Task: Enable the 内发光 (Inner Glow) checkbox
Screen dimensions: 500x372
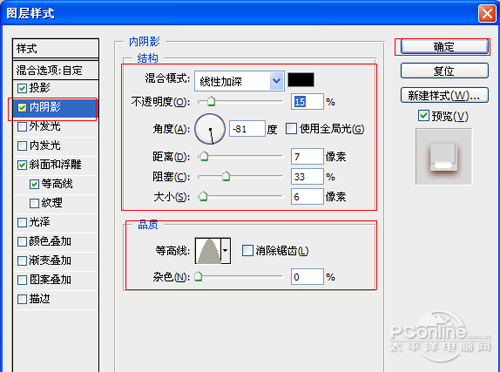Action: pos(22,146)
